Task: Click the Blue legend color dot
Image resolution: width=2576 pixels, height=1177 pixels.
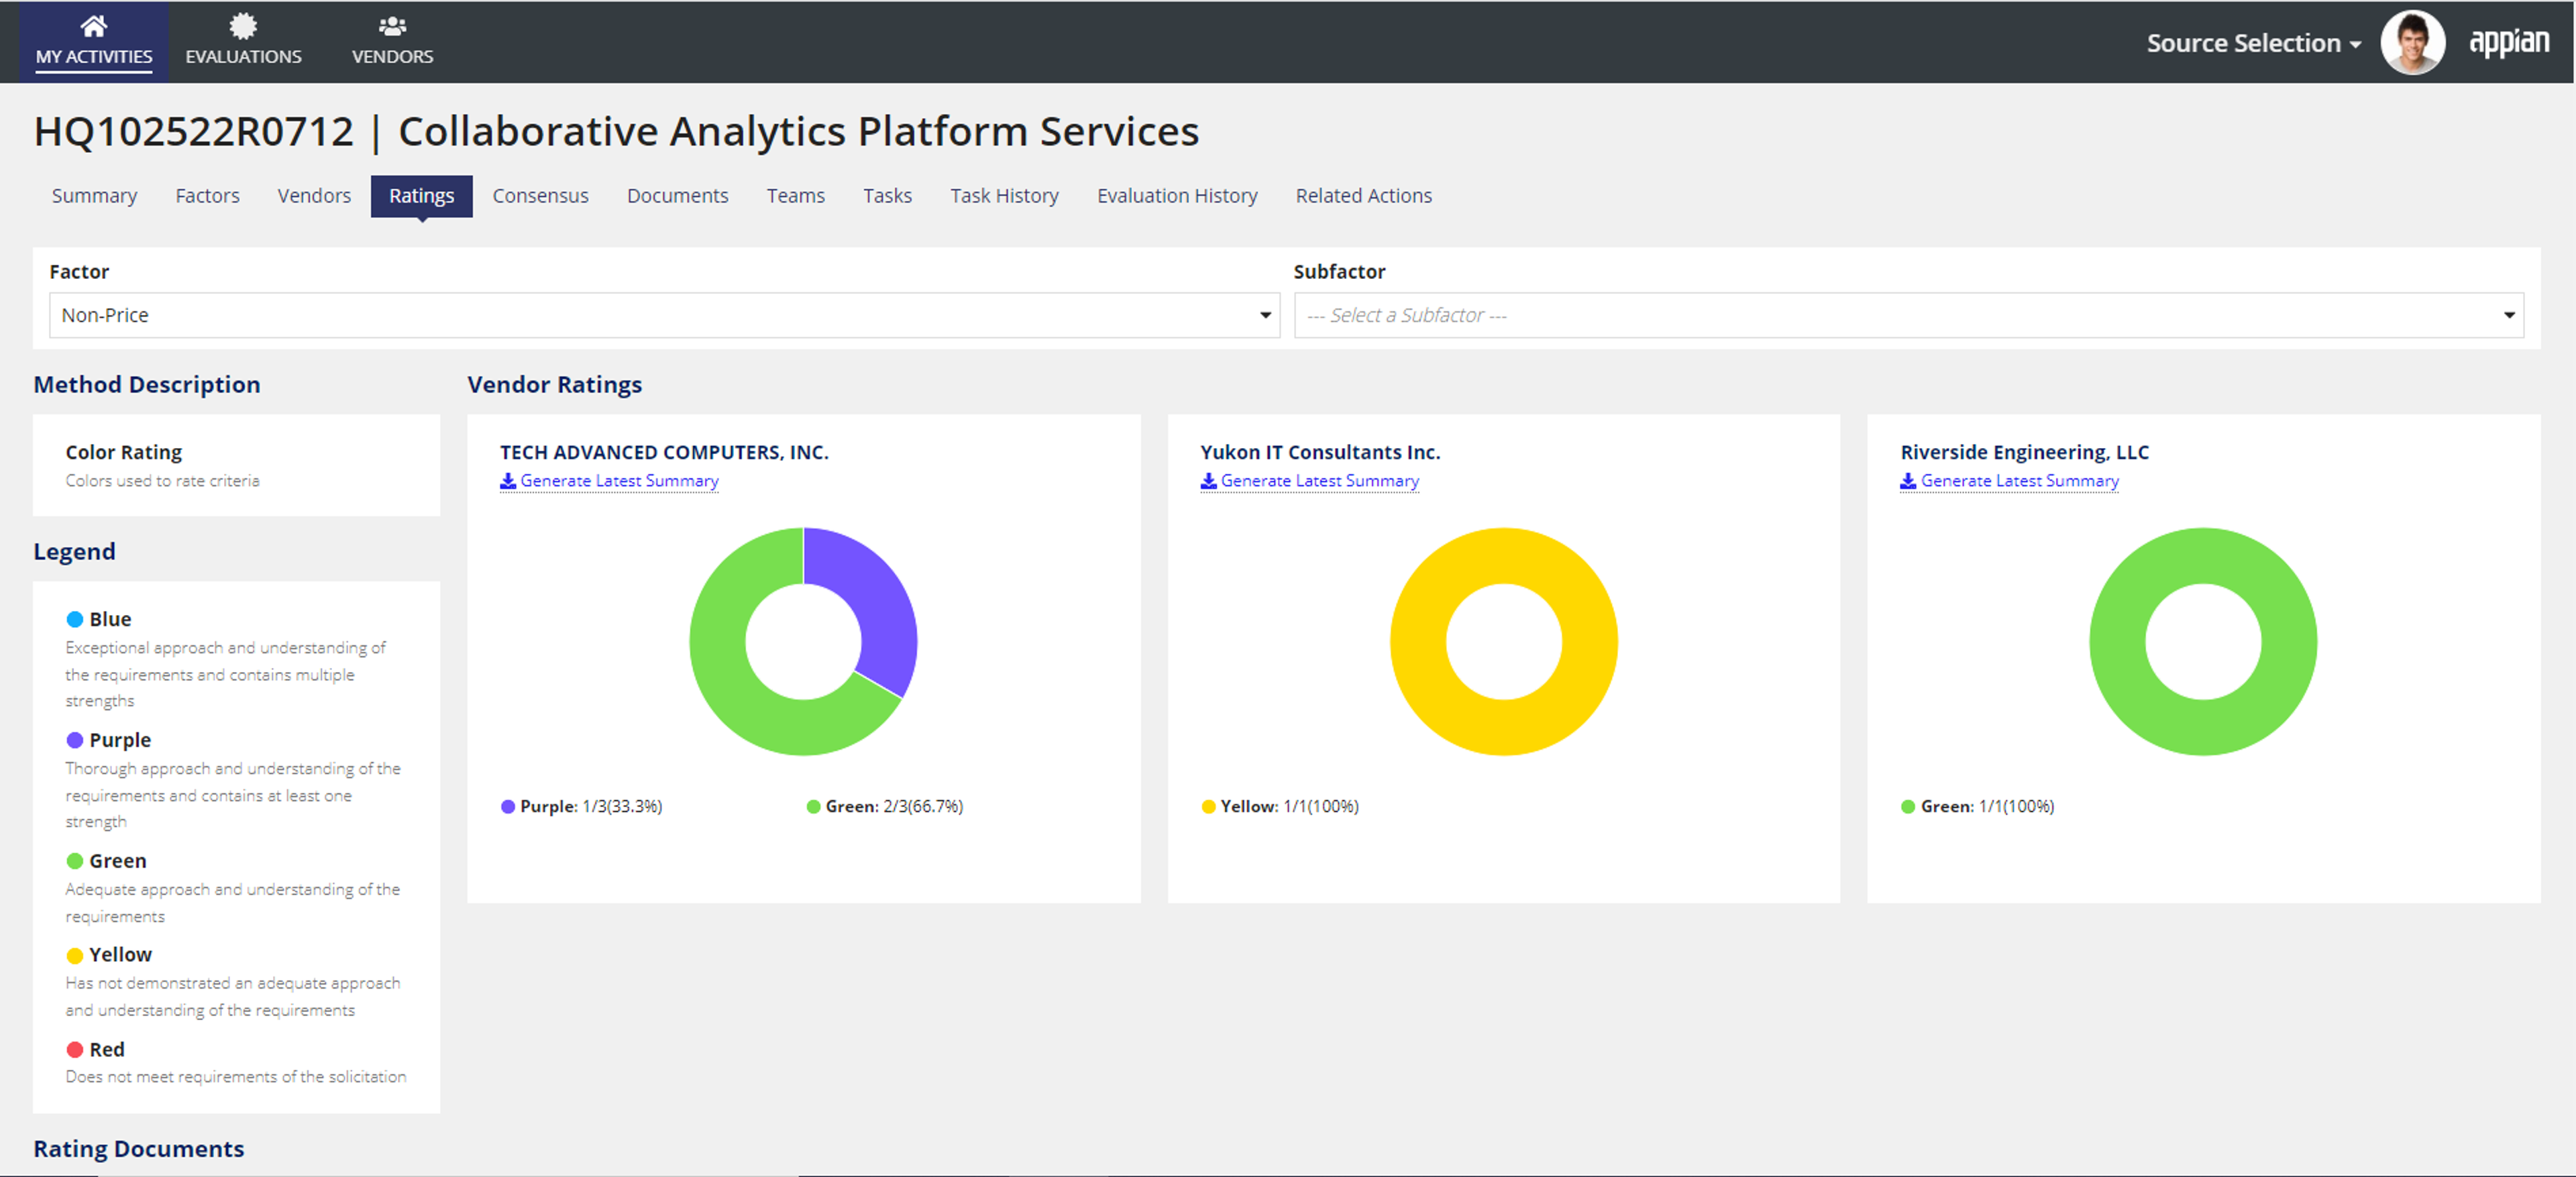Action: pos(74,619)
